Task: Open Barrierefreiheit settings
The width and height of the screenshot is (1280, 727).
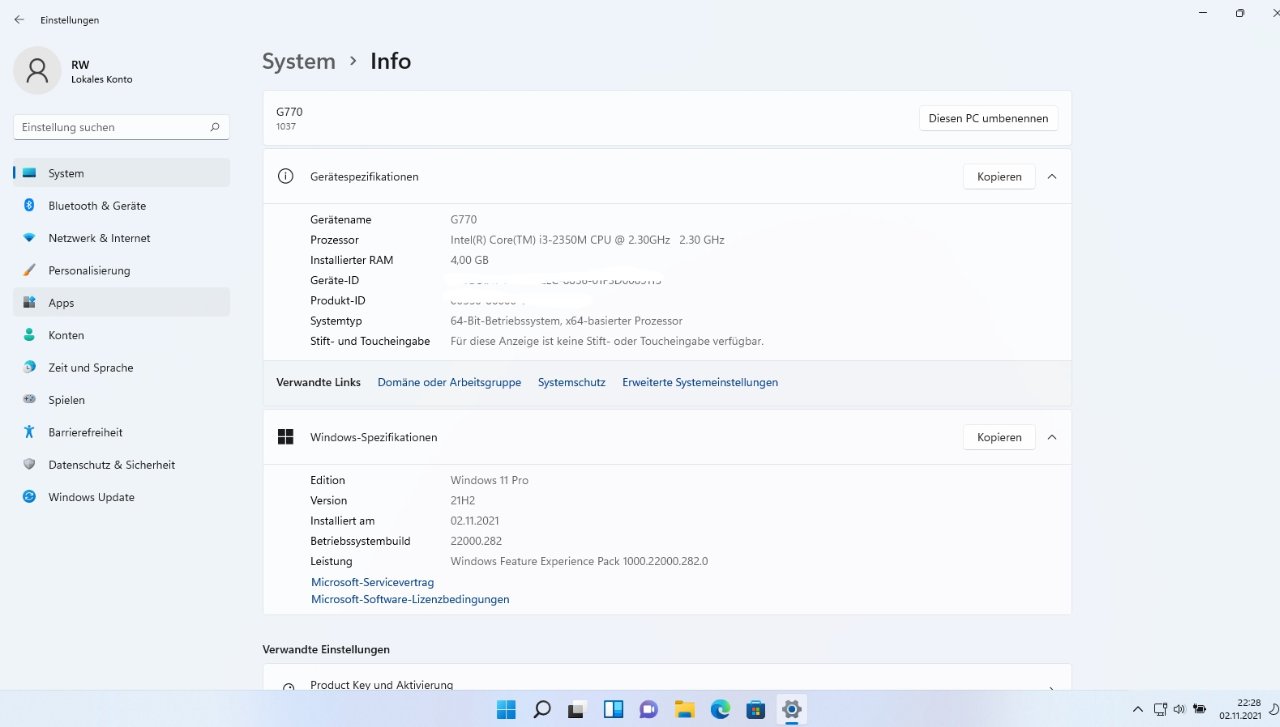Action: 121,432
